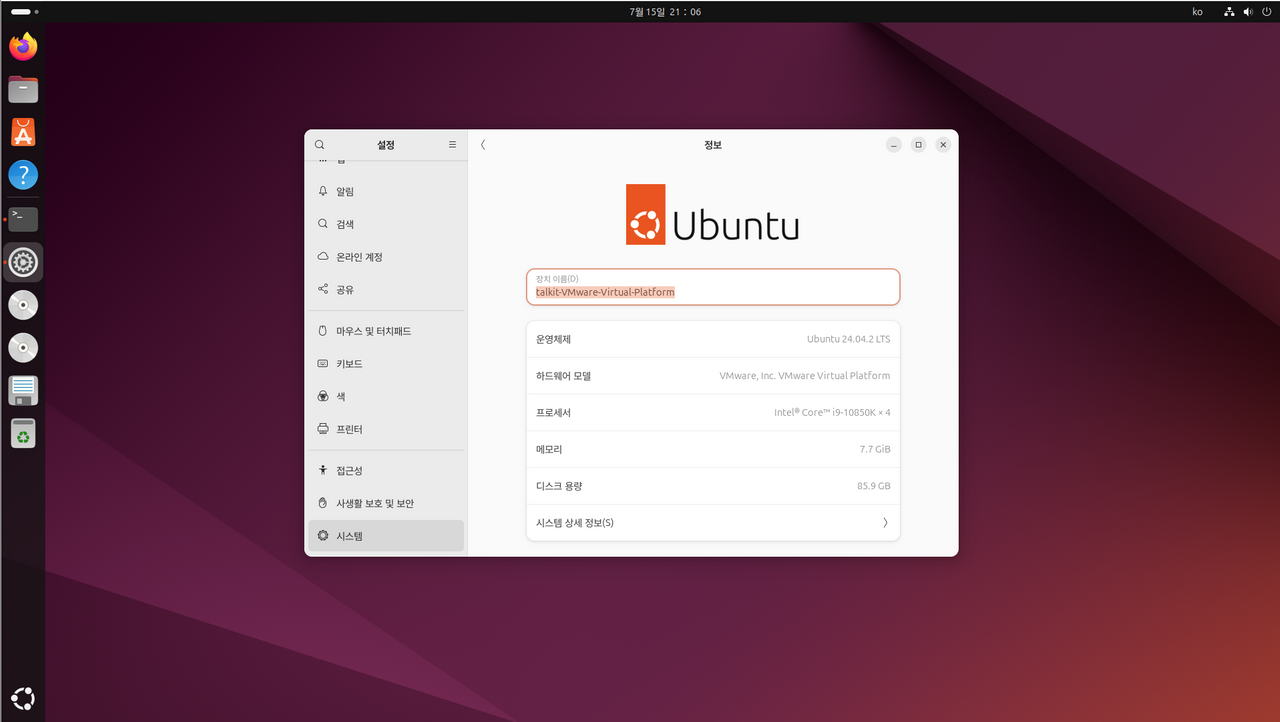1280x722 pixels.
Task: Open the 알림 settings section
Action: click(386, 191)
